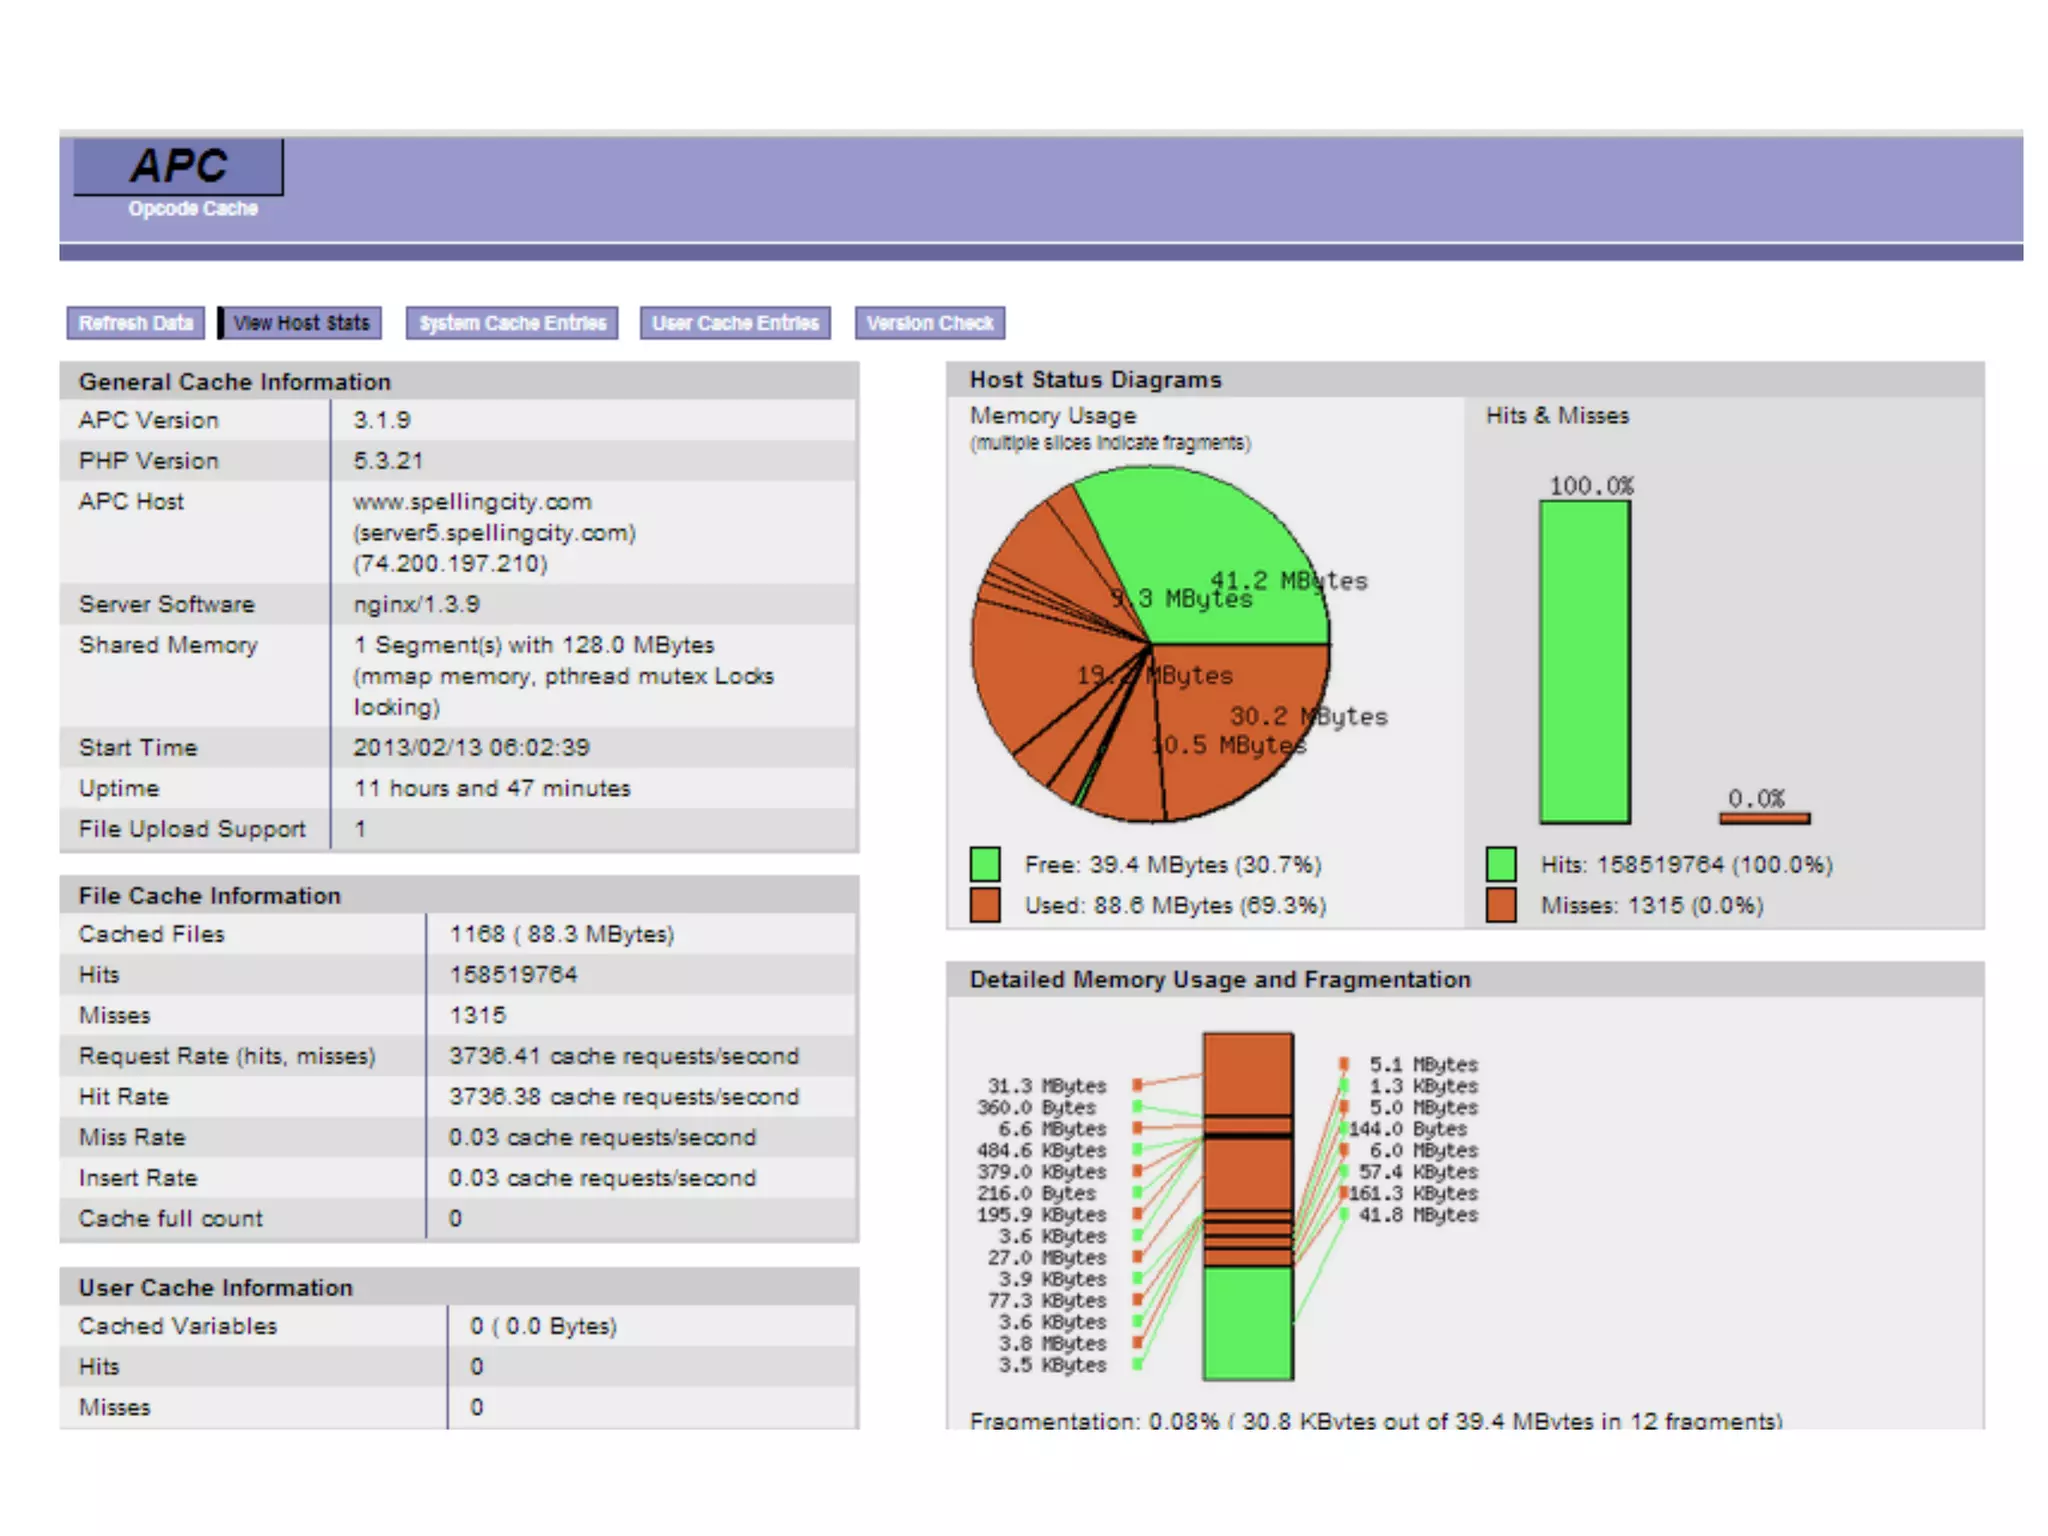Open the User Cache Entries tab
This screenshot has height=1536, width=2048.
click(x=735, y=323)
